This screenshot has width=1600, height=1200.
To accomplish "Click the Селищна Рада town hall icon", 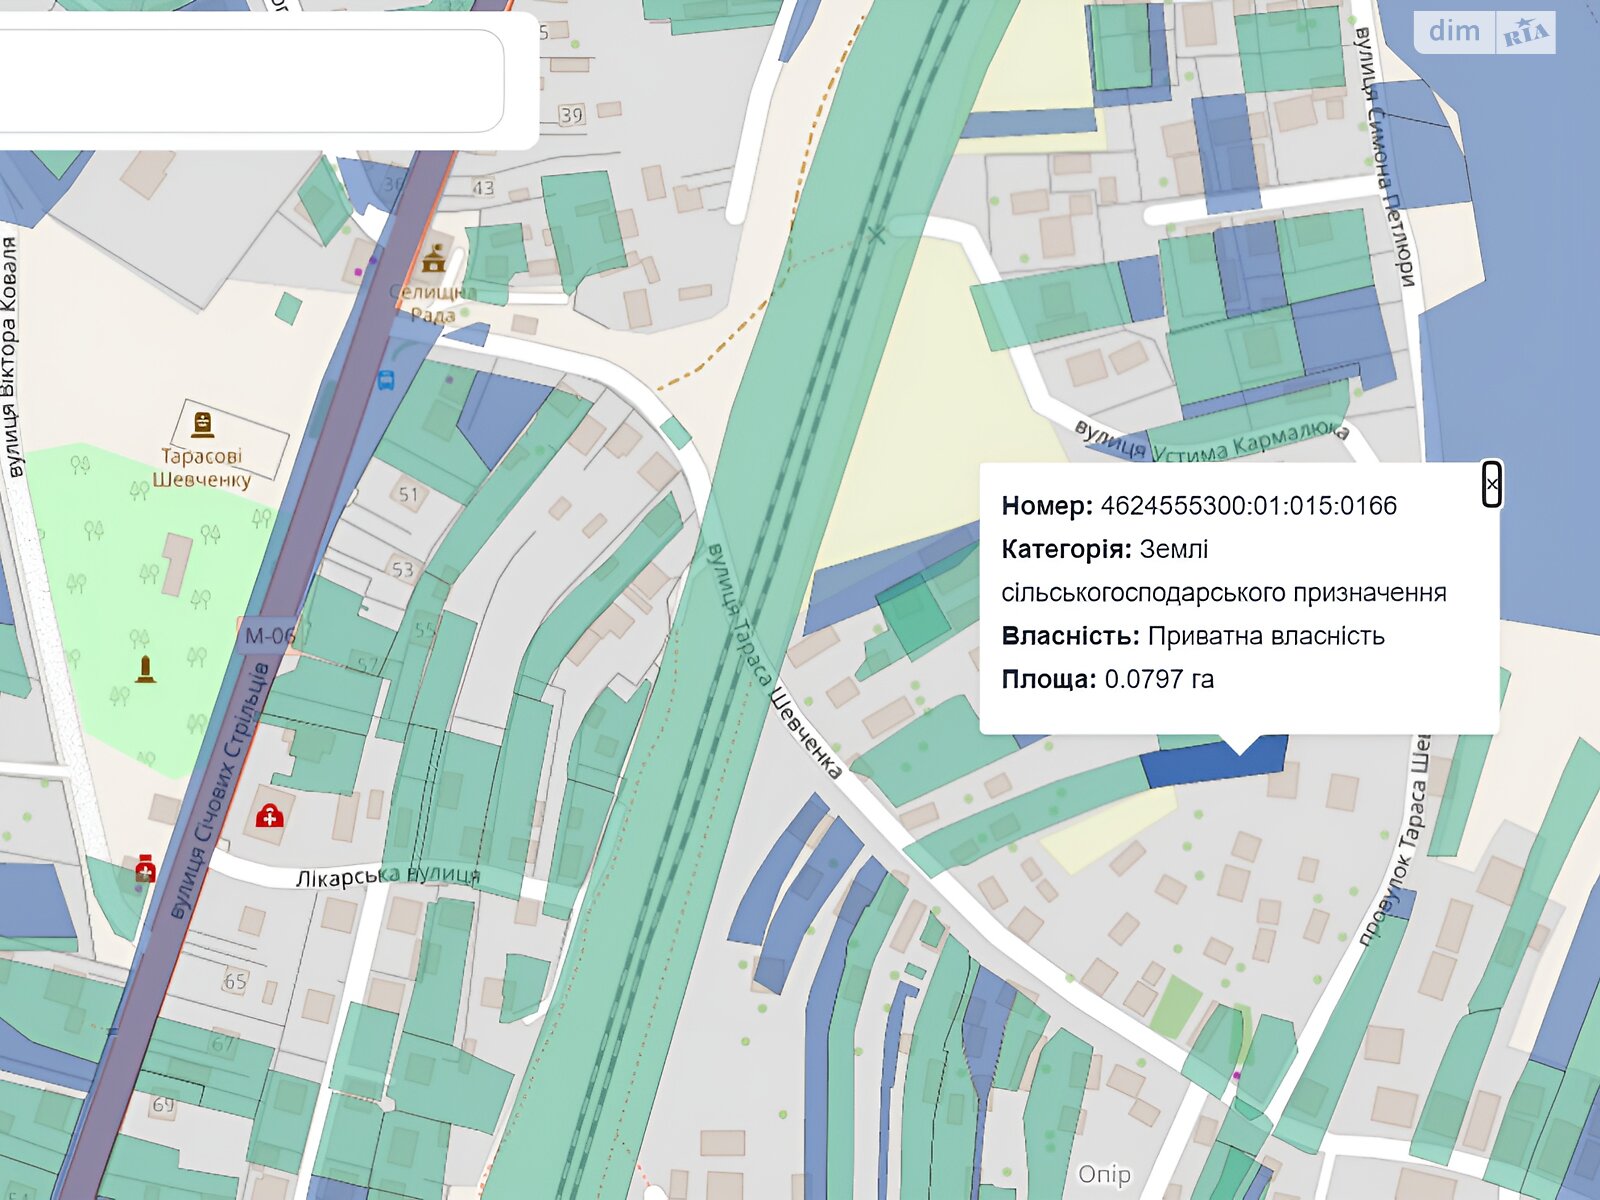I will tap(433, 259).
